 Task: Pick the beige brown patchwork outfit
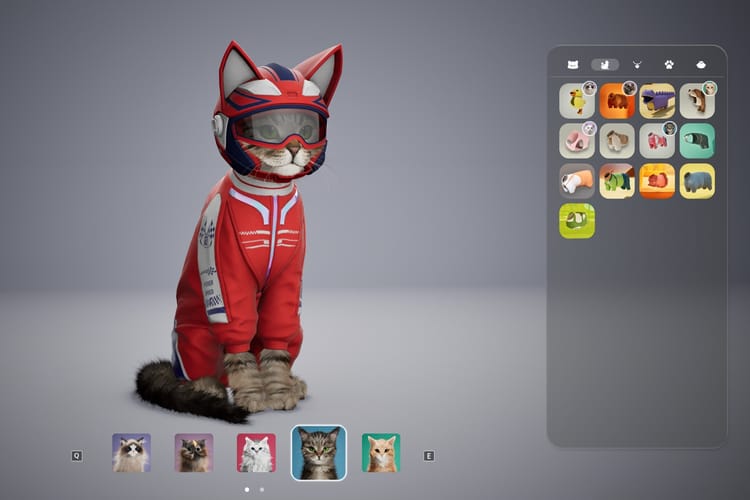617,141
